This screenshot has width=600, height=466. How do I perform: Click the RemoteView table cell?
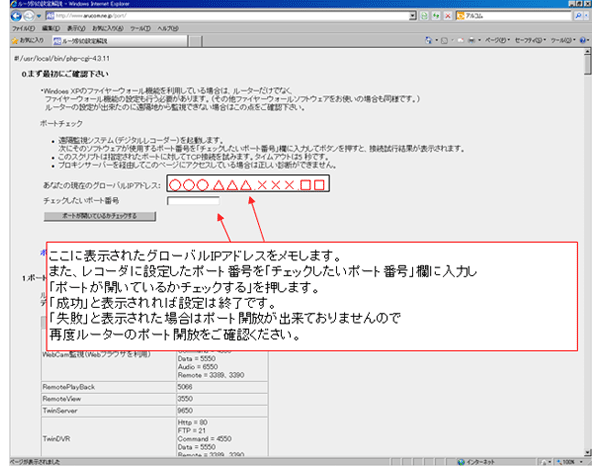[108, 399]
